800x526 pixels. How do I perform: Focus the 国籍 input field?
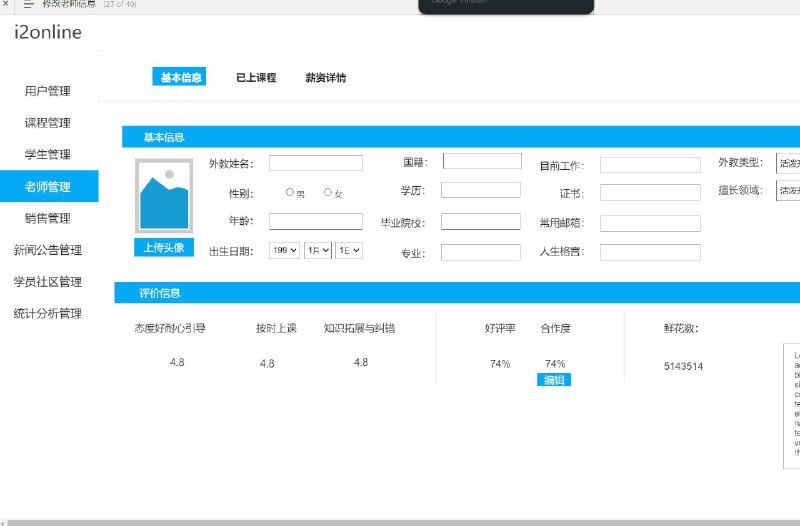[x=482, y=161]
